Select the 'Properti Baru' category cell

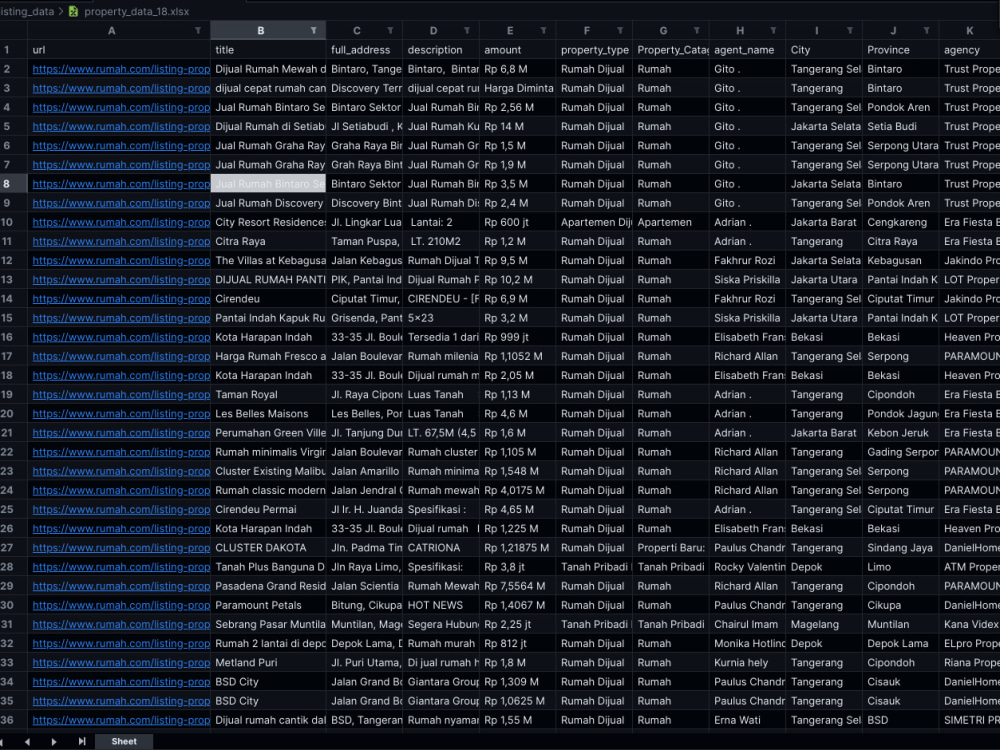click(670, 547)
